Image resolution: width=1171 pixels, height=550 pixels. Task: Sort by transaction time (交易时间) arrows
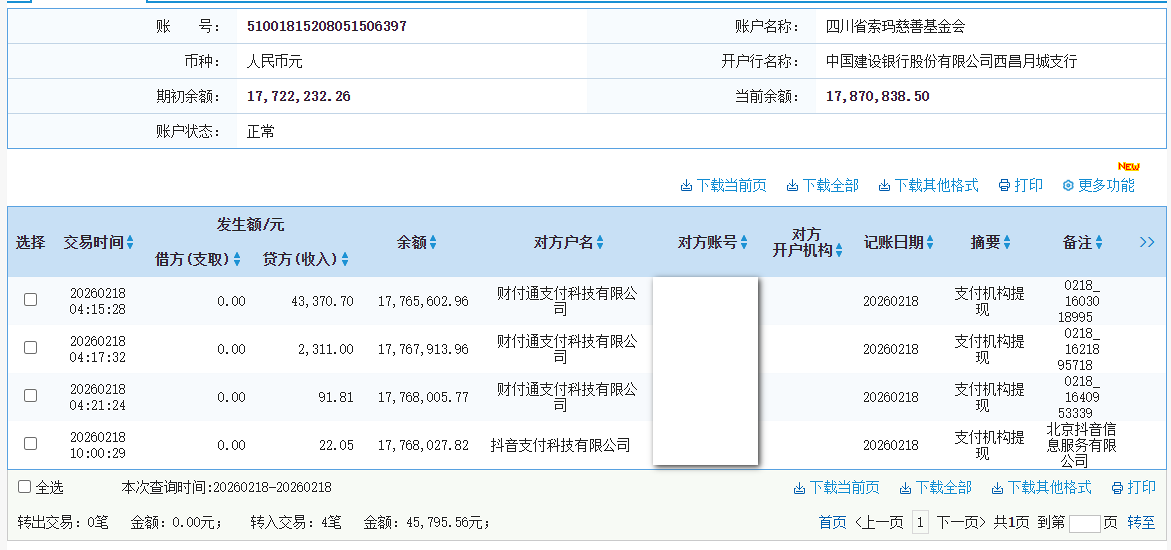coord(130,243)
